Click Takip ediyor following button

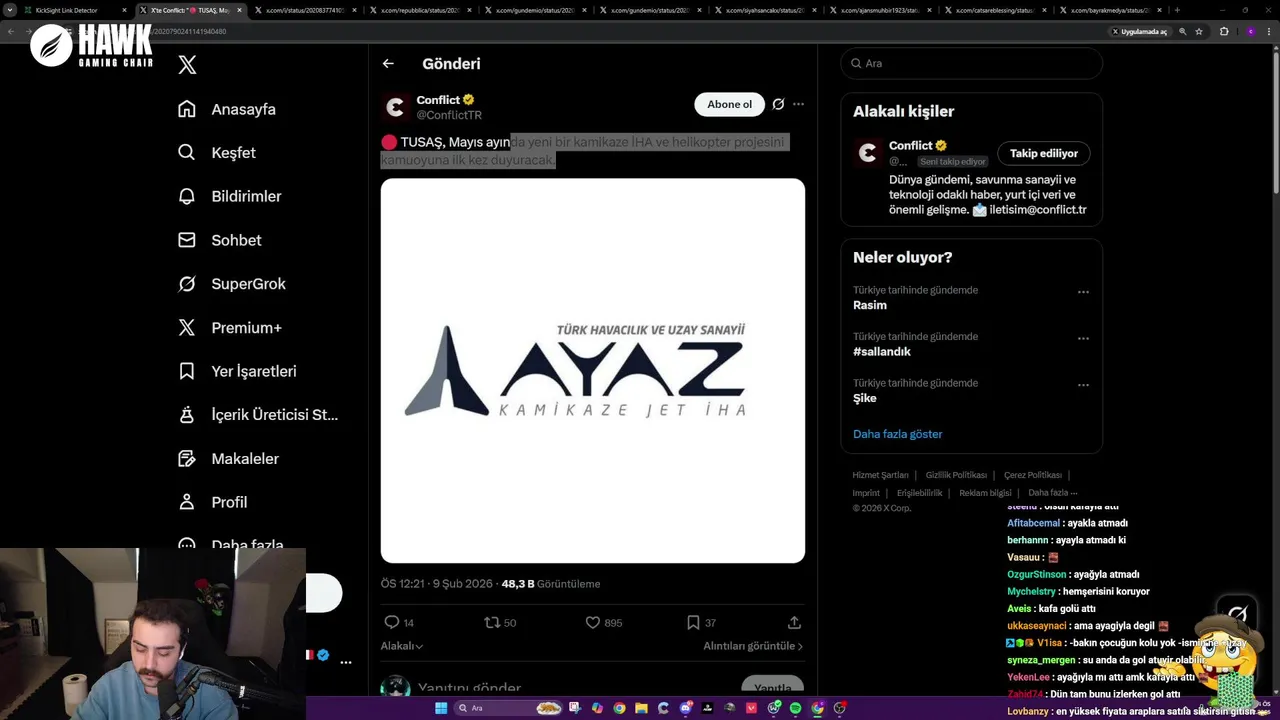[x=1043, y=153]
